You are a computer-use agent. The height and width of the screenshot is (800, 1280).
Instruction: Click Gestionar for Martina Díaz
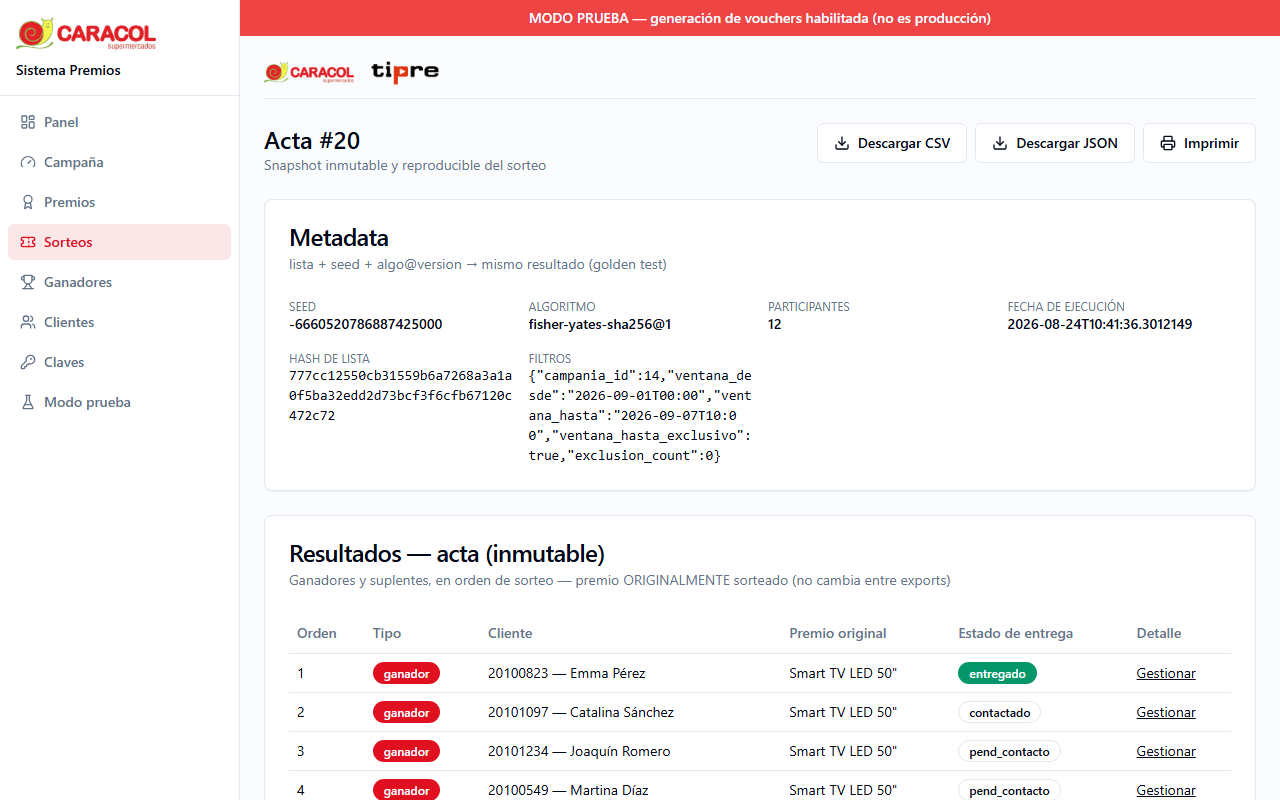tap(1166, 790)
